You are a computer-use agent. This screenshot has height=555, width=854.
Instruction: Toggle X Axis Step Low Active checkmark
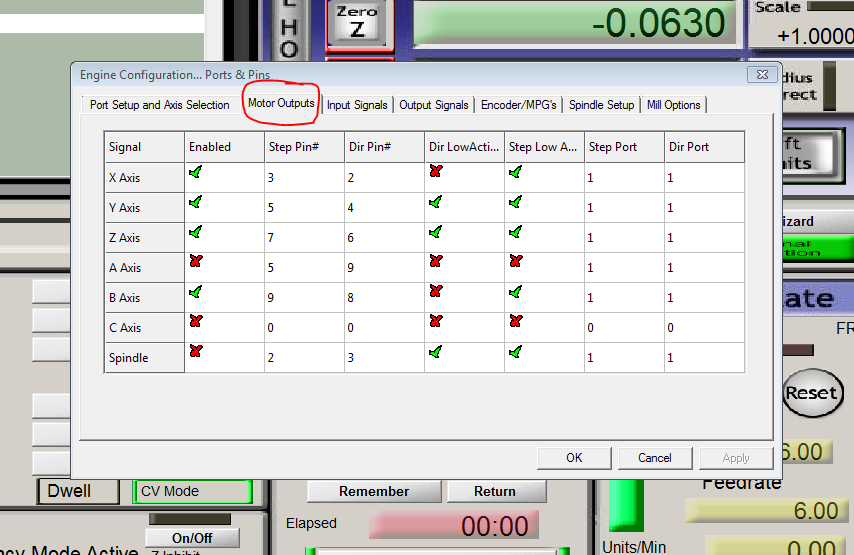pyautogui.click(x=515, y=173)
